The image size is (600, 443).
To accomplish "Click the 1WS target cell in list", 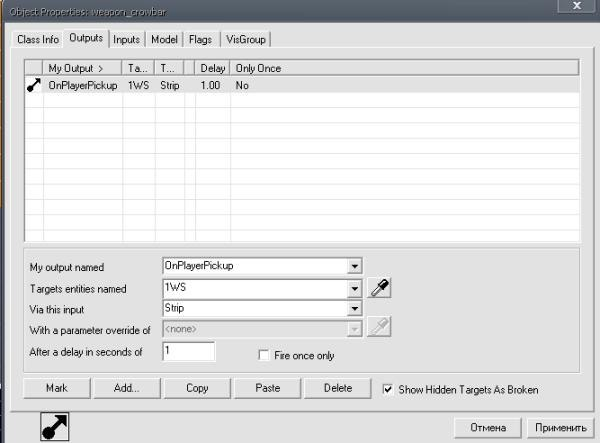I will [x=139, y=85].
